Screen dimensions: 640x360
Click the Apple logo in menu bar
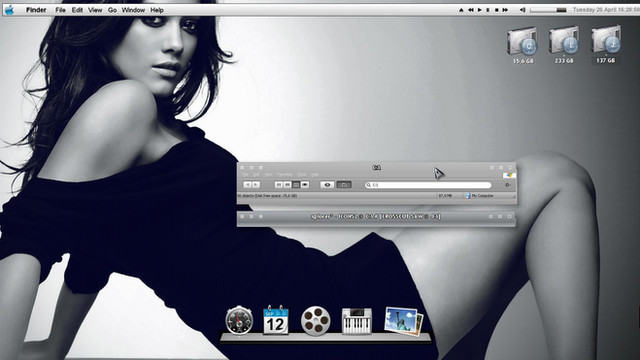tap(9, 10)
